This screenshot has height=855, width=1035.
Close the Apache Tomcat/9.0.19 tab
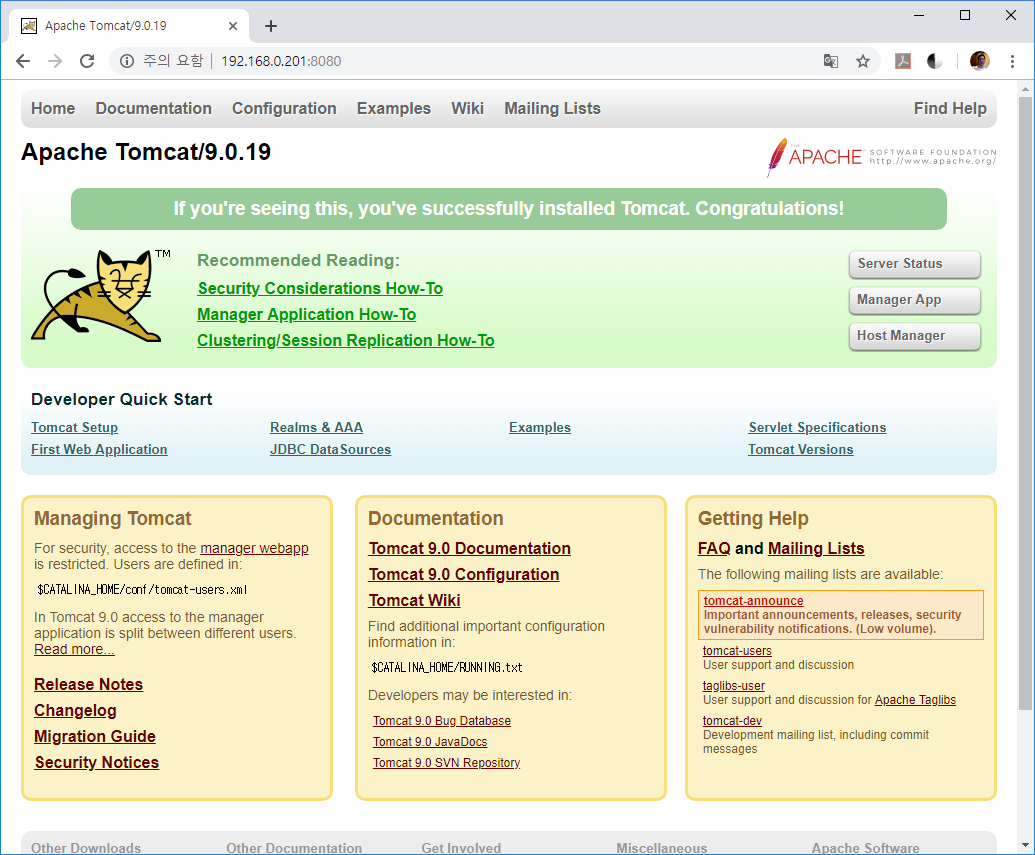pyautogui.click(x=233, y=26)
